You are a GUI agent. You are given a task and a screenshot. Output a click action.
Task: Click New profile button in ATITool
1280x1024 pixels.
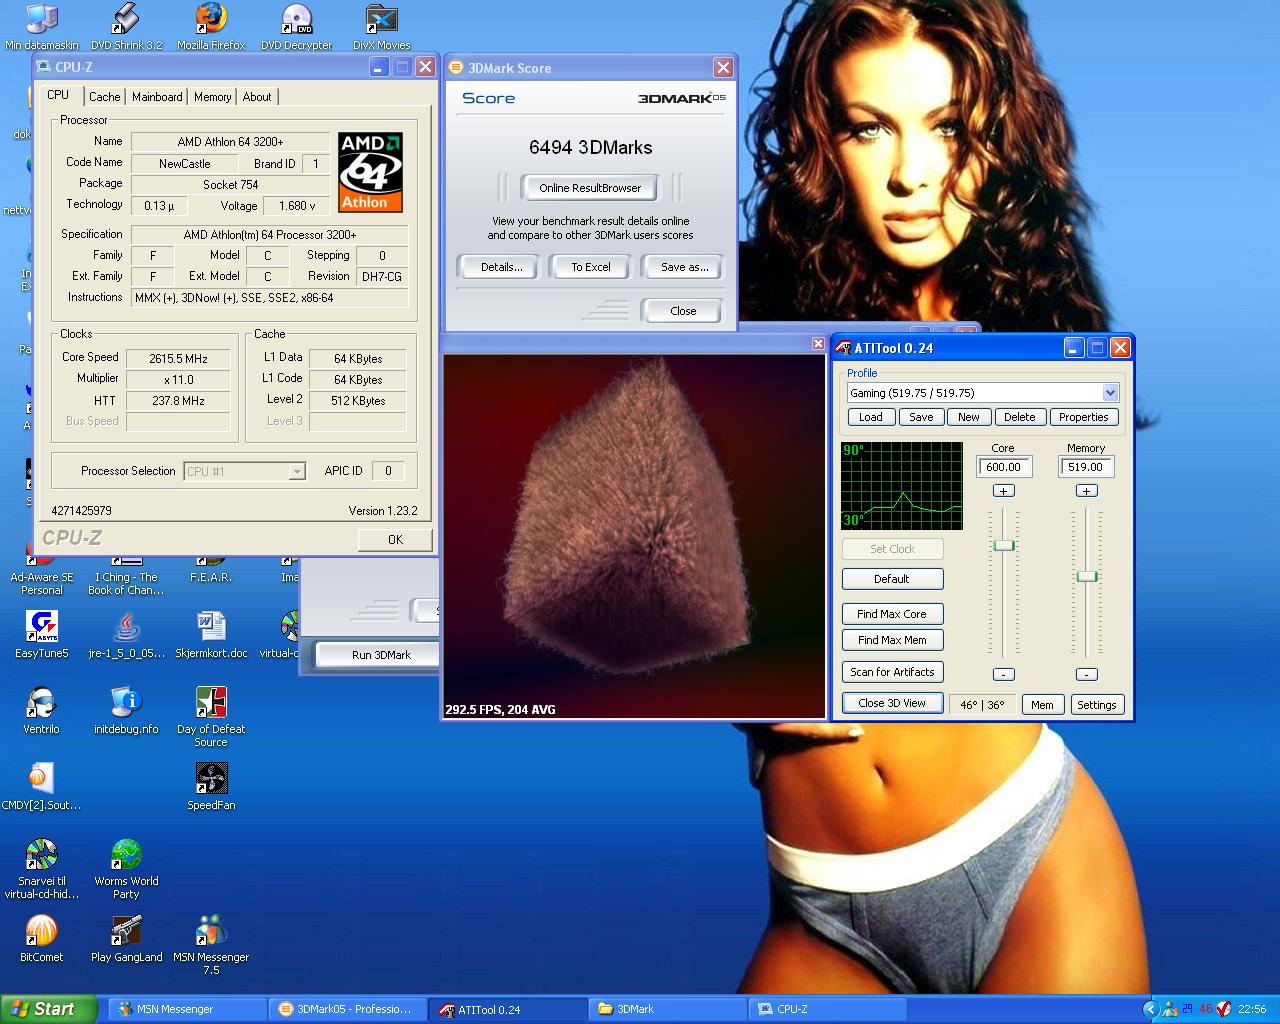pos(969,418)
